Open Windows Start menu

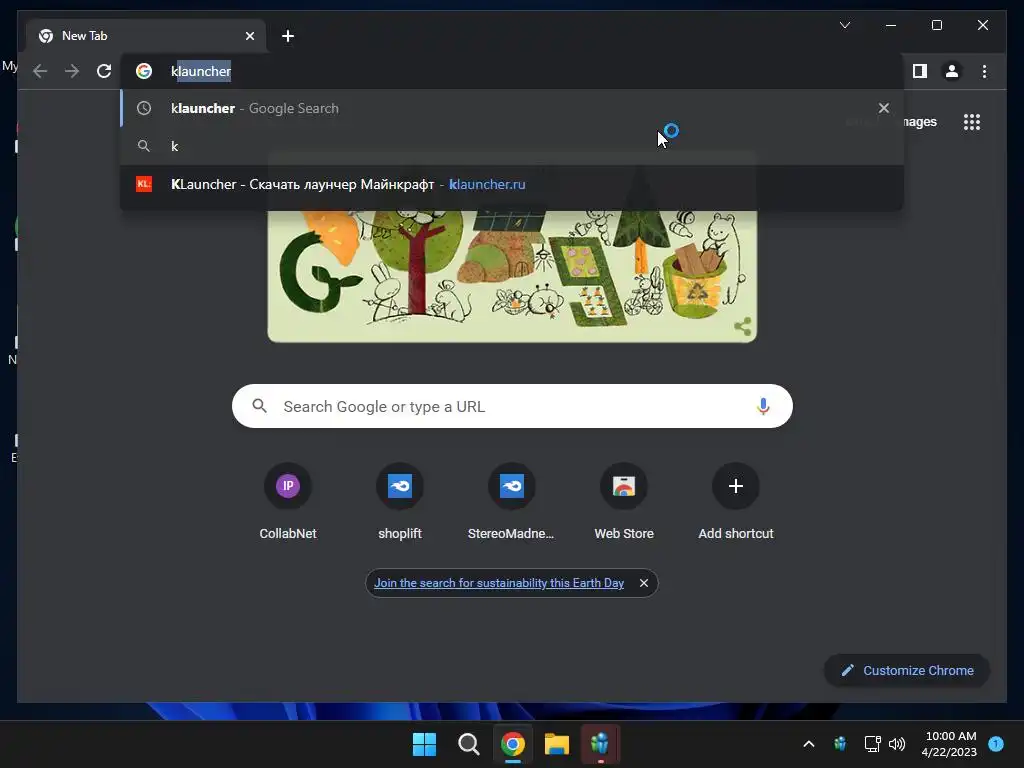pos(424,744)
